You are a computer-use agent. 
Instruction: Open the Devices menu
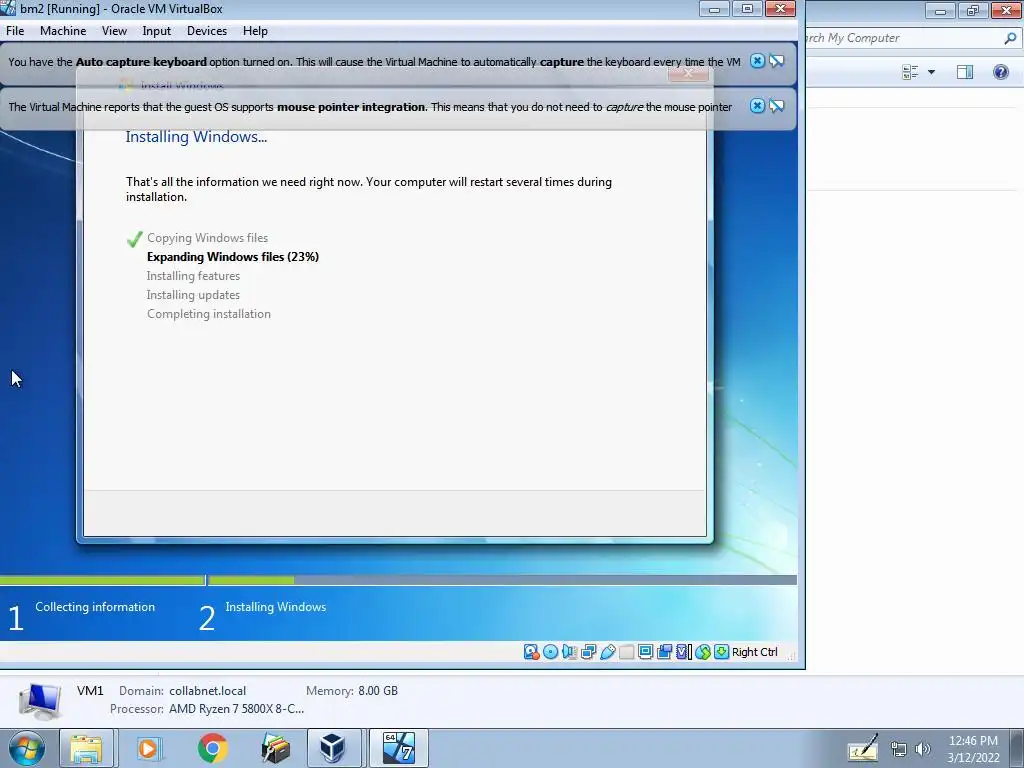[207, 31]
